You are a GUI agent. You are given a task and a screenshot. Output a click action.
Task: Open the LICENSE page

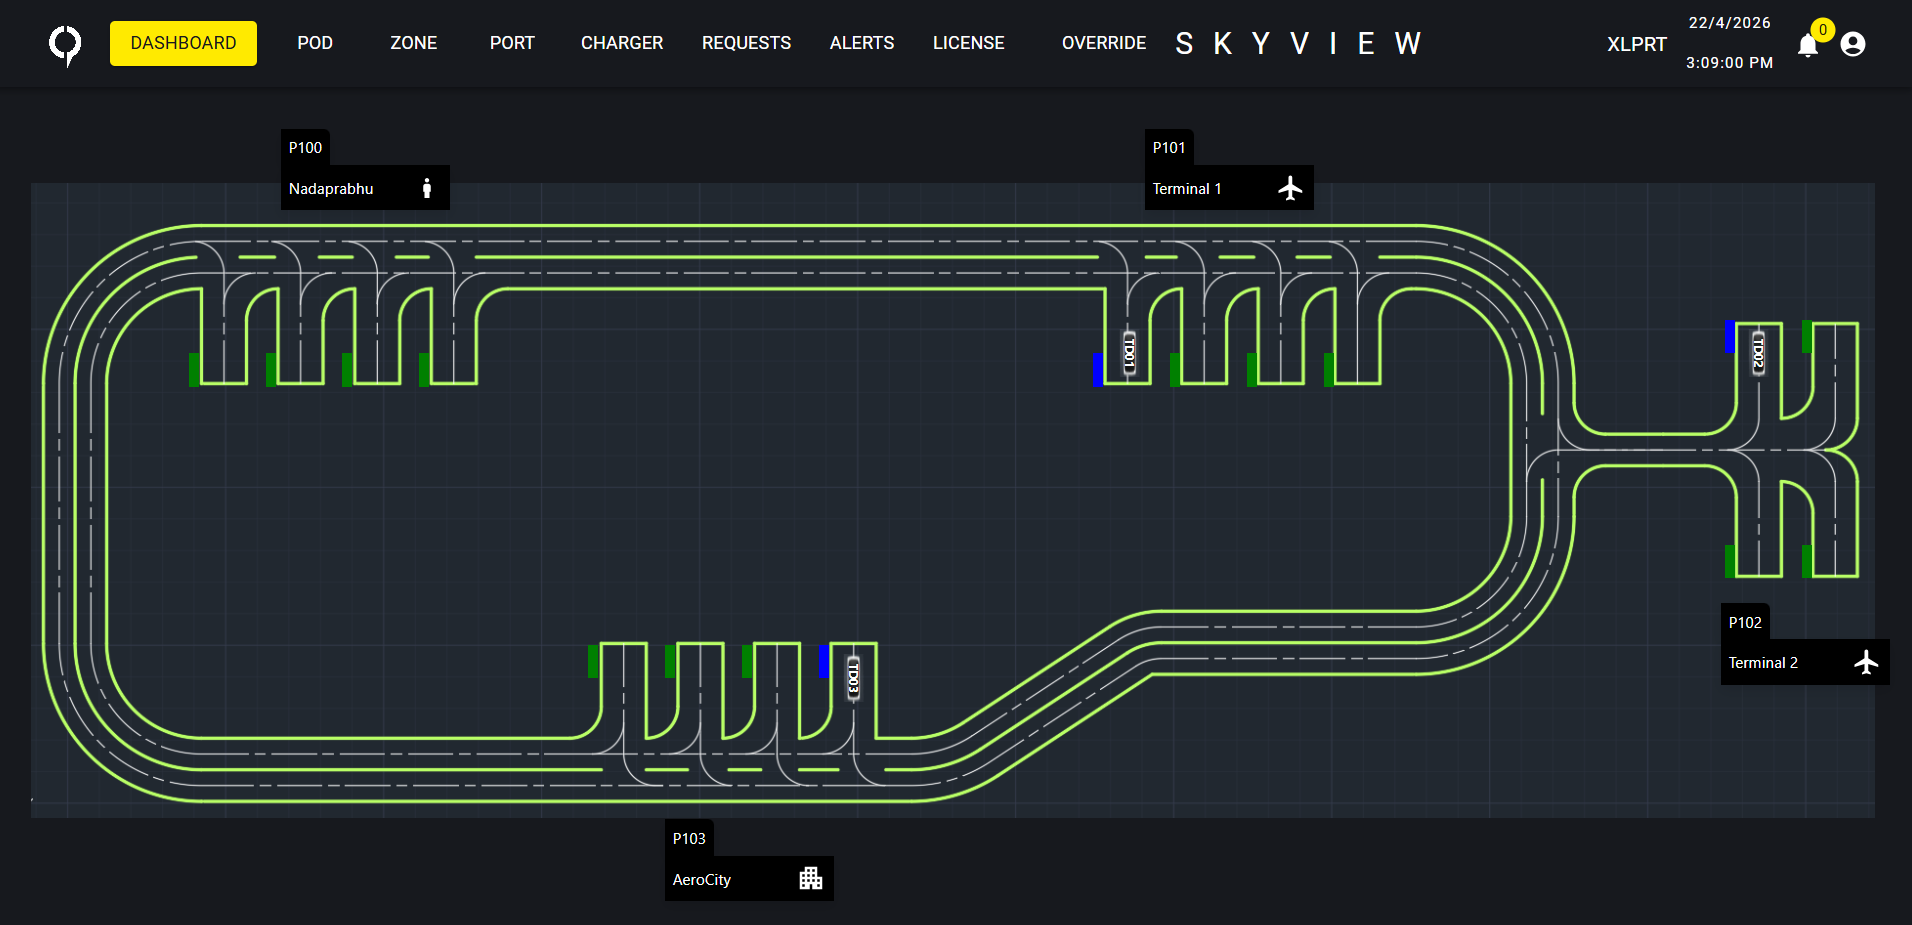coord(968,43)
